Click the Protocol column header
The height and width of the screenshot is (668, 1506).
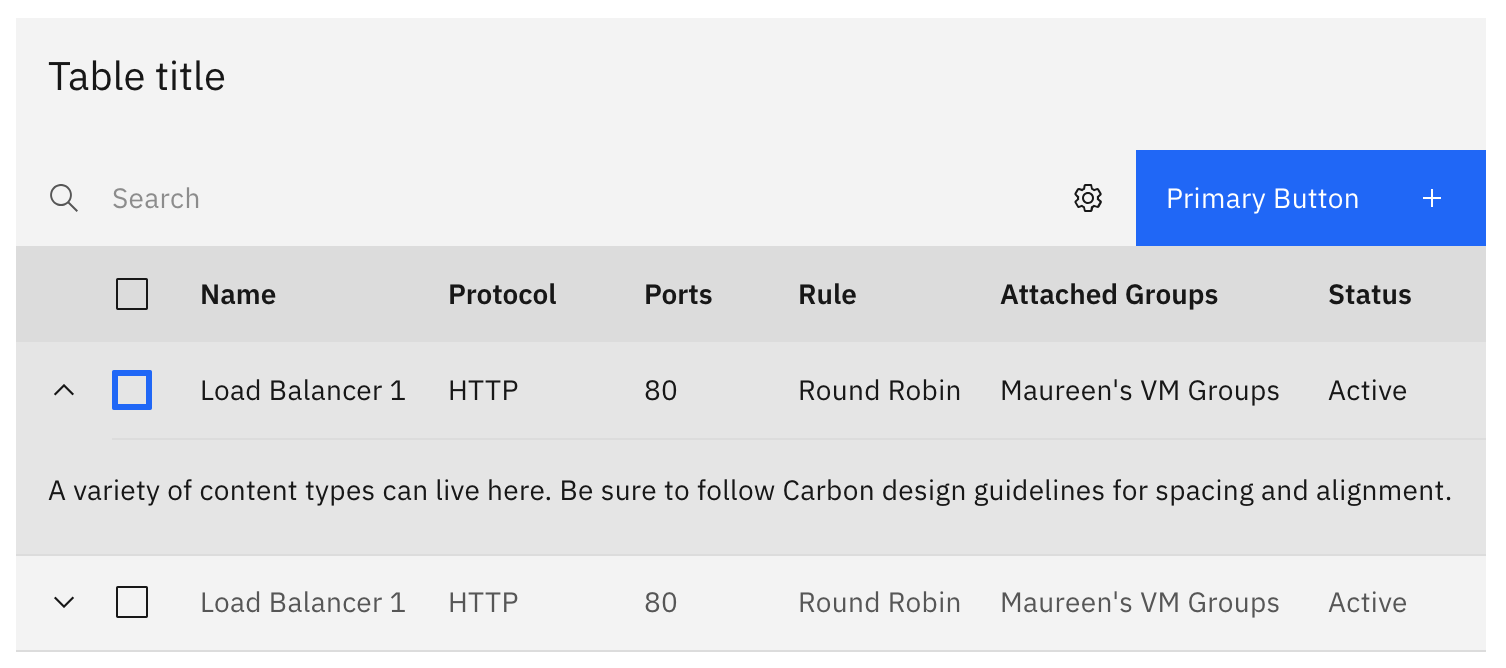pyautogui.click(x=502, y=294)
